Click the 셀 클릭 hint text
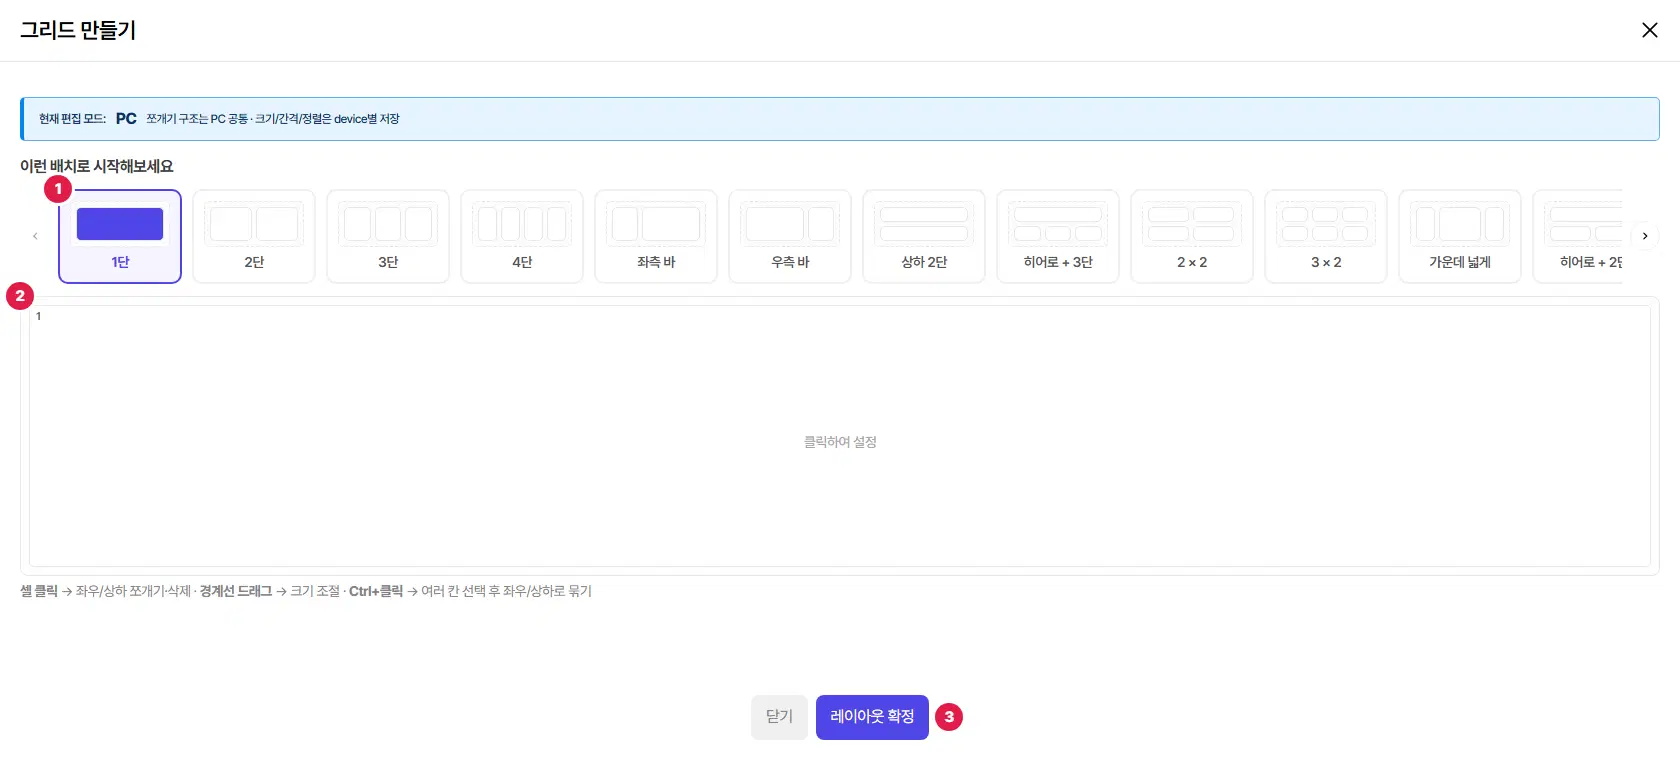This screenshot has height=760, width=1680. click(x=39, y=591)
